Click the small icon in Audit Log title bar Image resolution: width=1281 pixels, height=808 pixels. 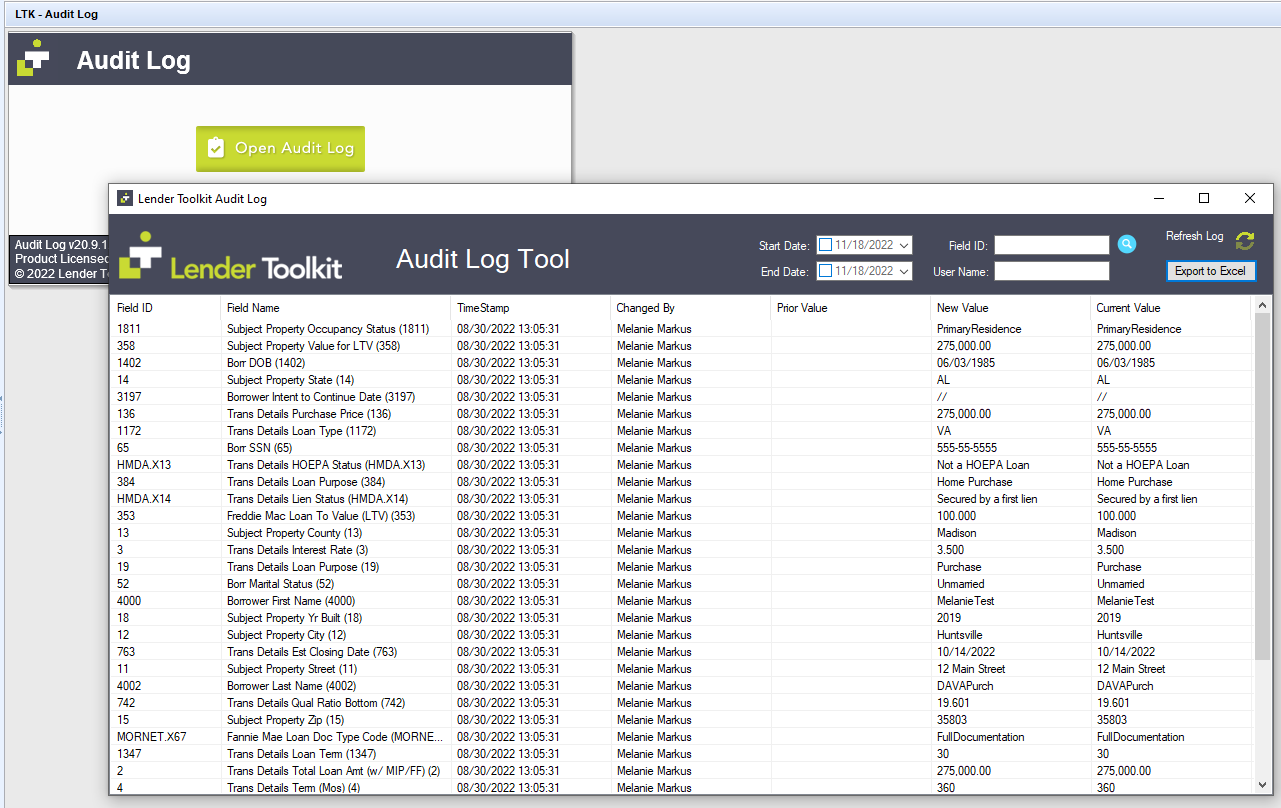coord(124,199)
